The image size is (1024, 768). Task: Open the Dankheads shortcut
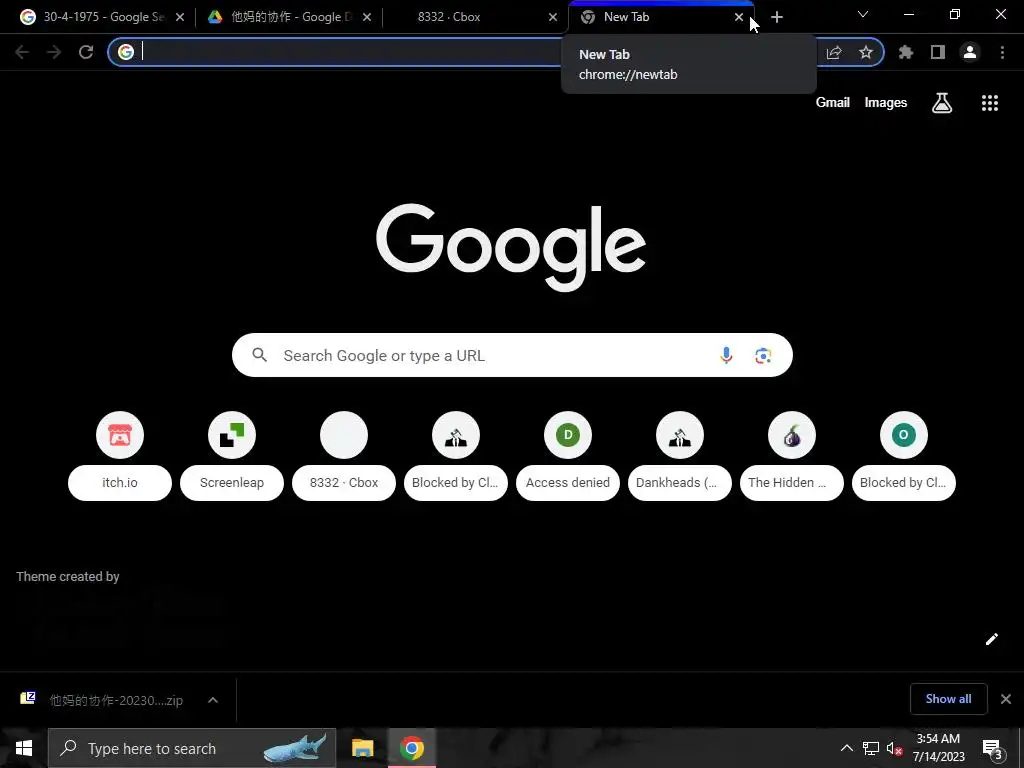click(x=680, y=456)
